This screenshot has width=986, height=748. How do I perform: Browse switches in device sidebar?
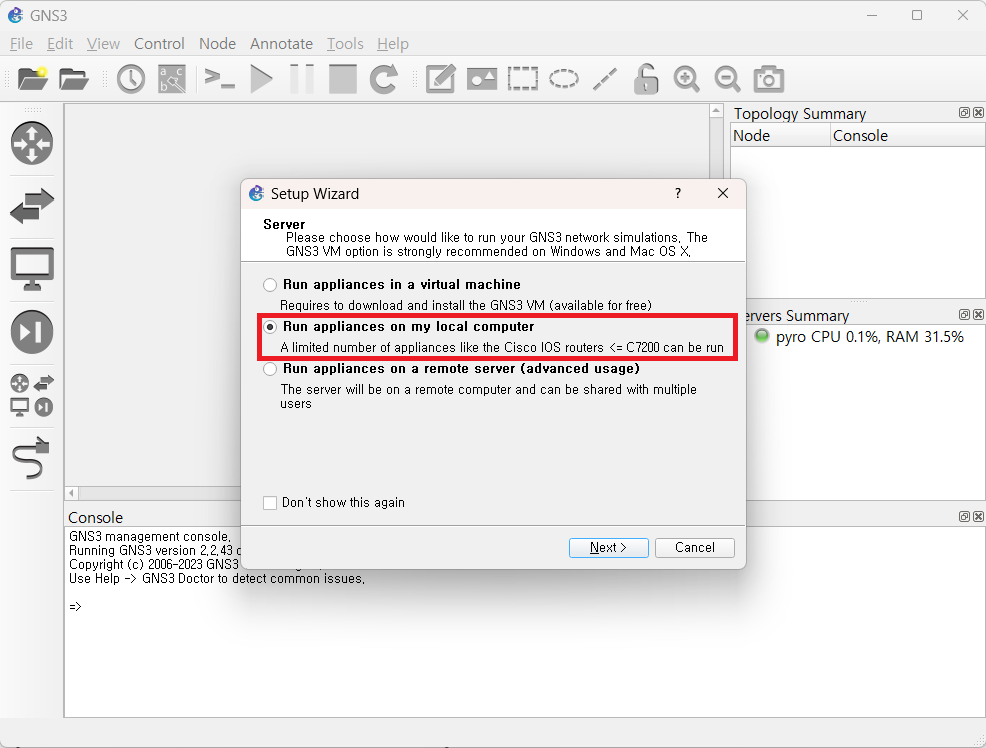coord(32,206)
